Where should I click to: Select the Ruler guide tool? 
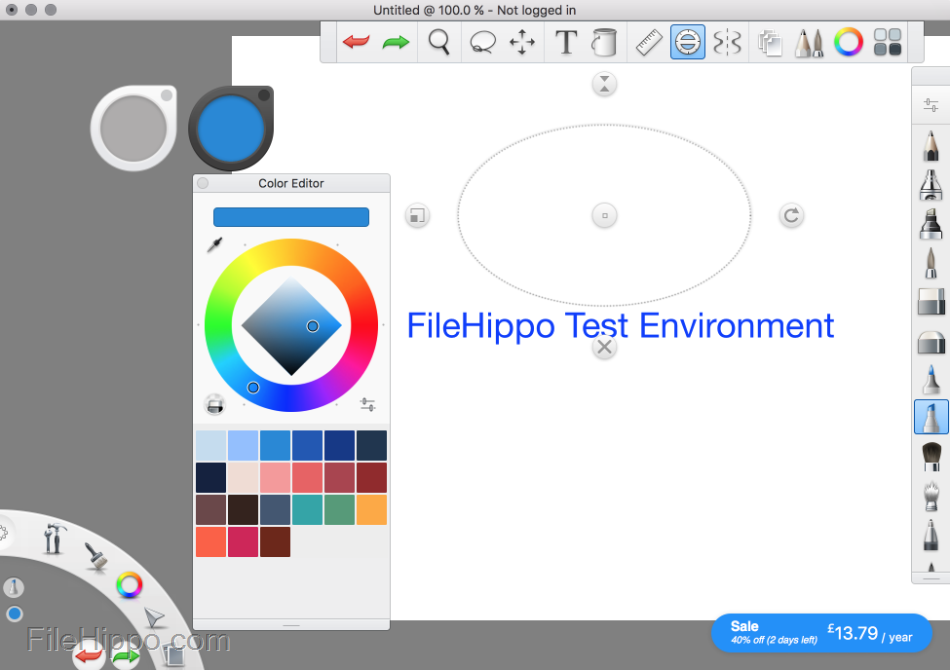click(647, 42)
